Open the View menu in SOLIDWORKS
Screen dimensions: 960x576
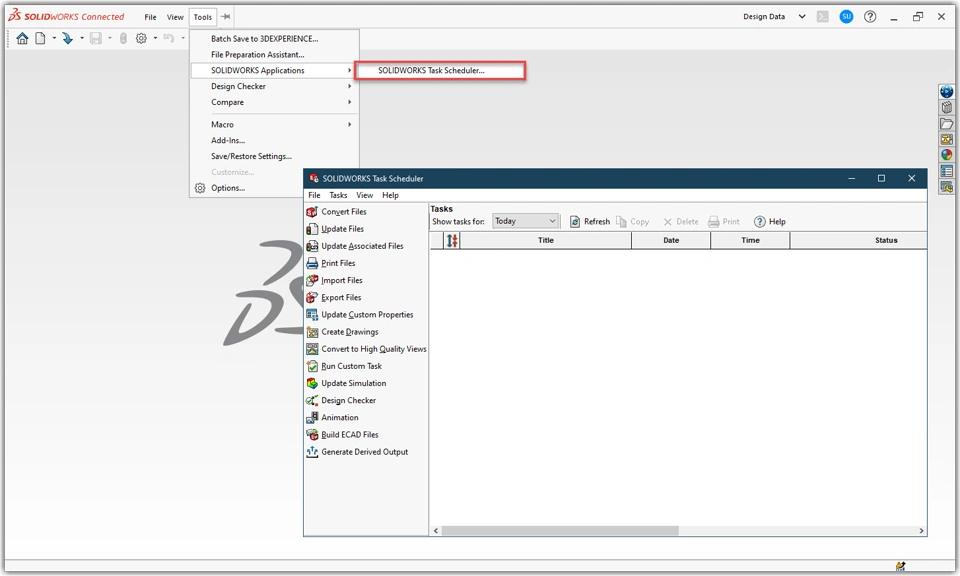click(175, 17)
